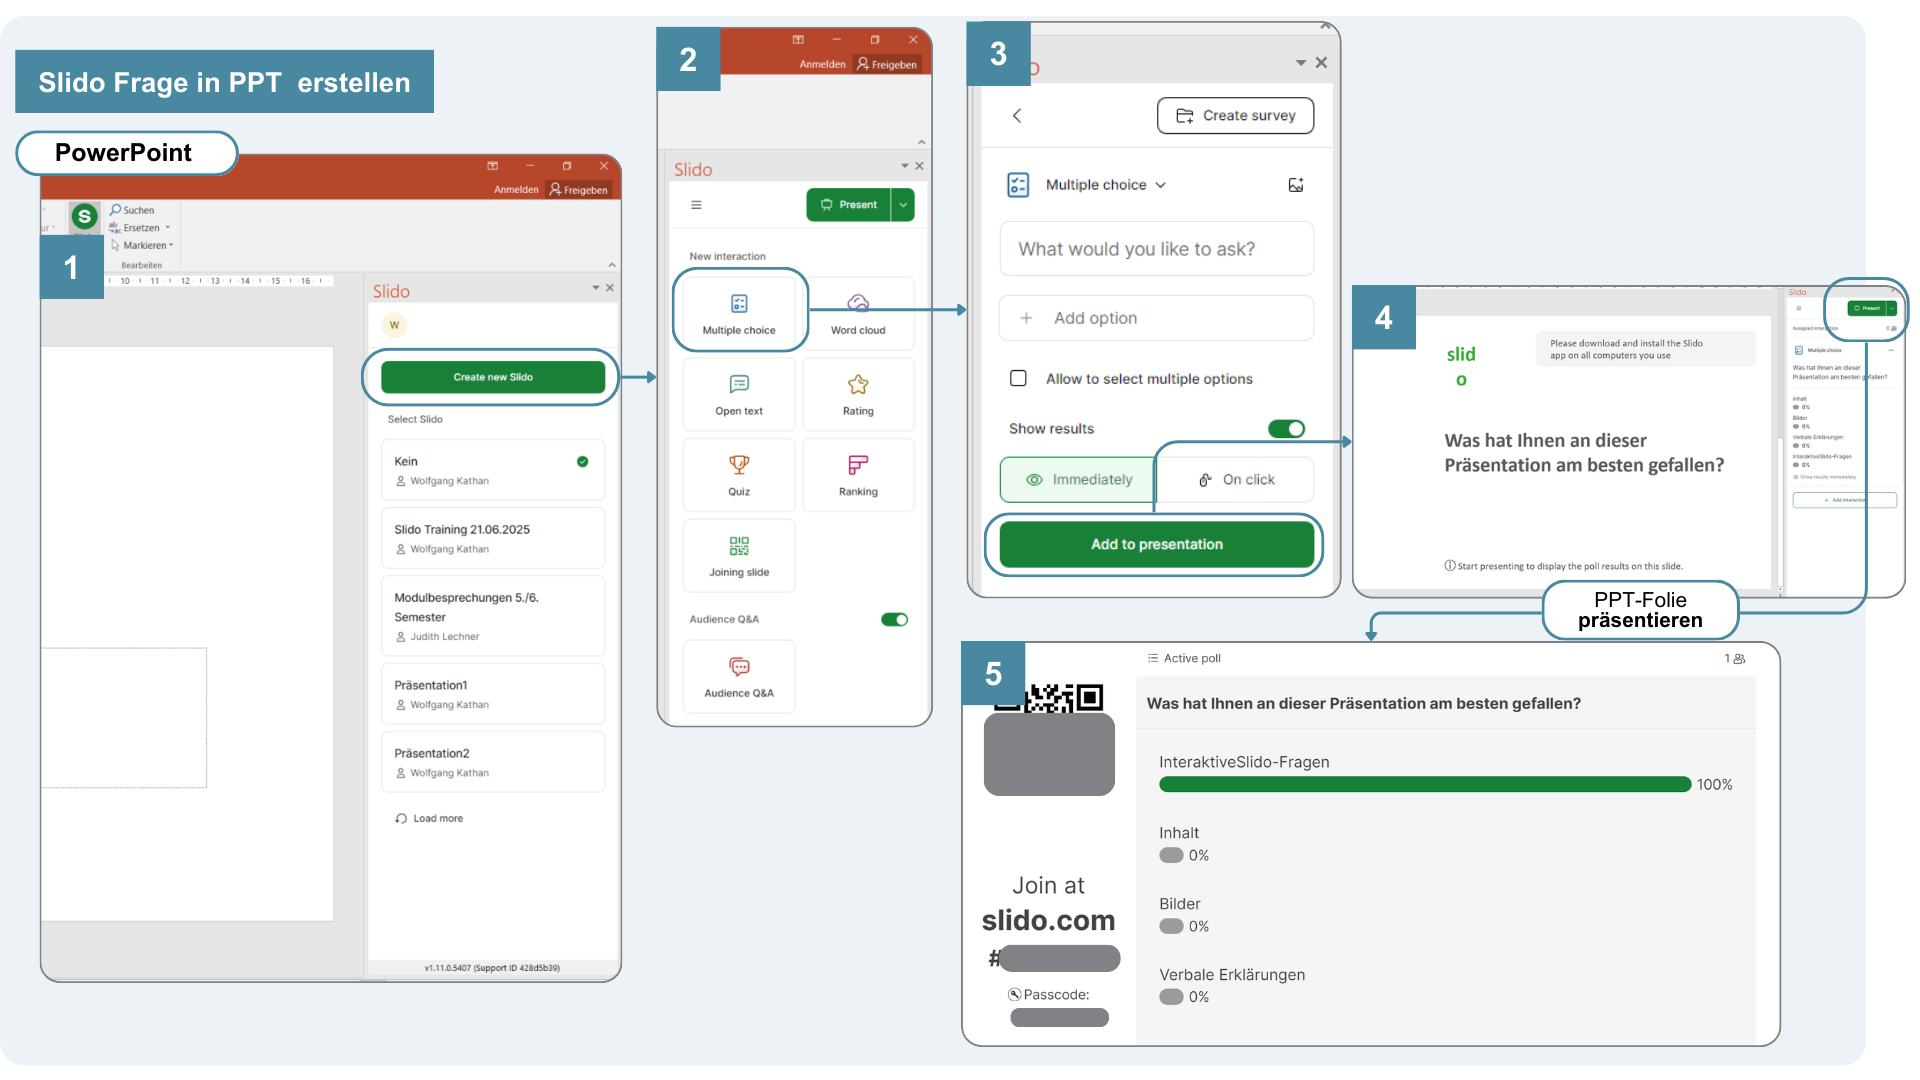This screenshot has height=1080, width=1920.
Task: Select Immediately results option
Action: tap(1078, 480)
